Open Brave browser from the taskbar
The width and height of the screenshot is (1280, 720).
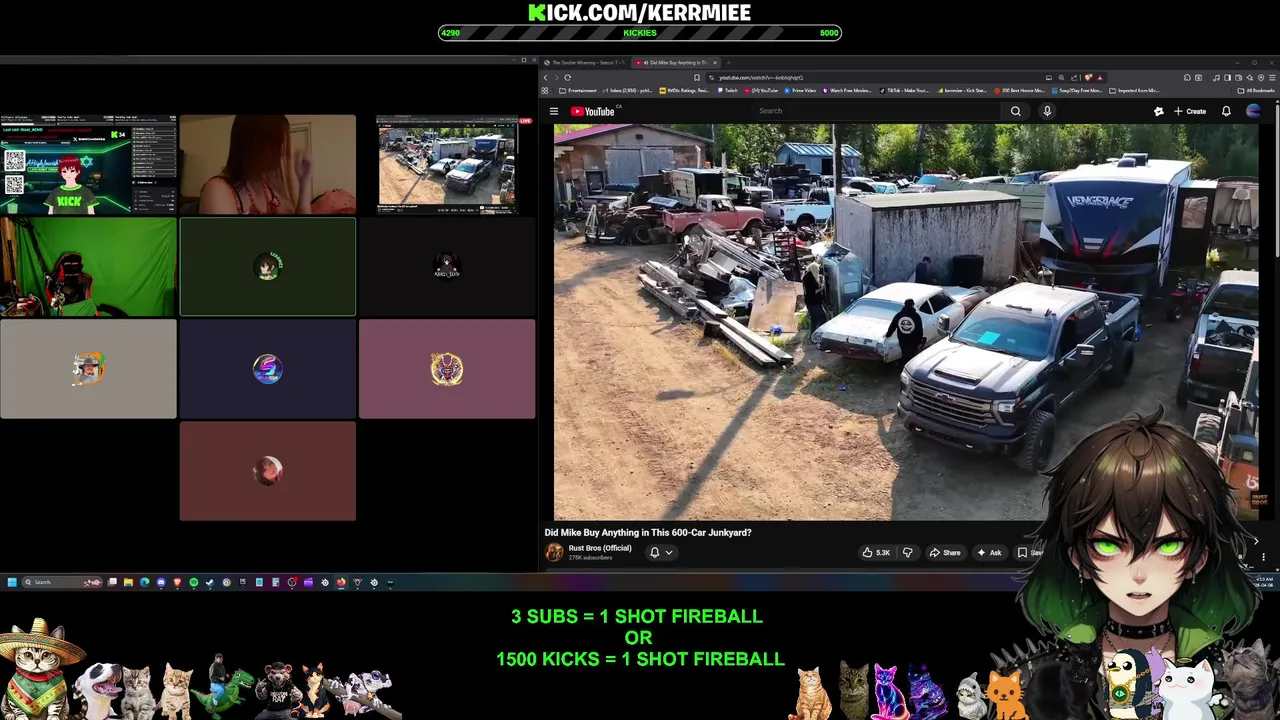point(177,582)
